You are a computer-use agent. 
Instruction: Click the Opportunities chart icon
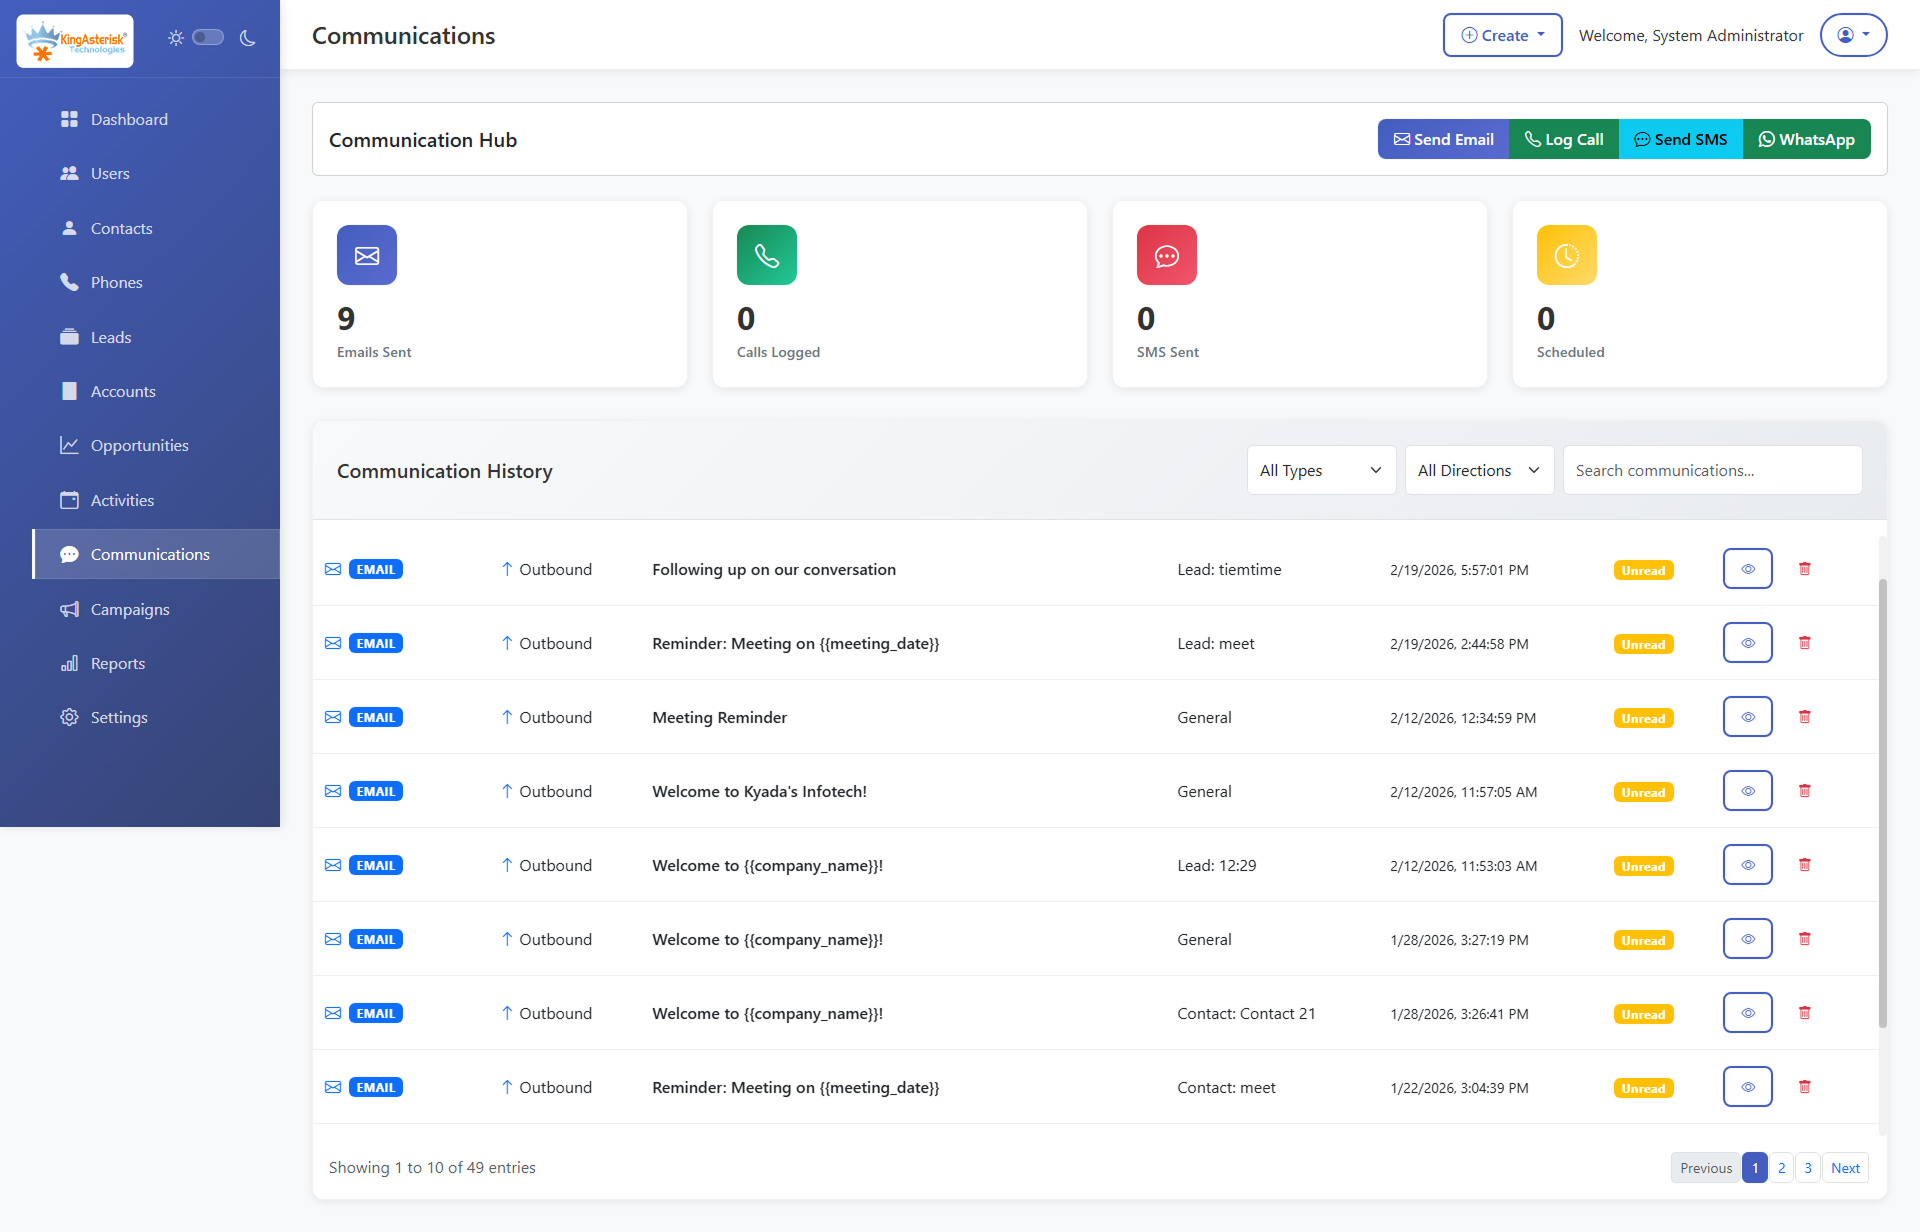coord(69,445)
